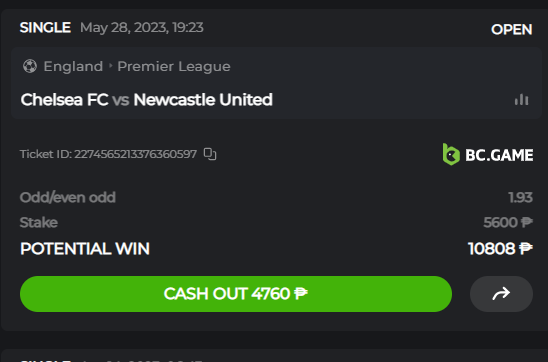This screenshot has height=362, width=548.
Task: Click the OPEN bet status label
Action: click(x=512, y=29)
